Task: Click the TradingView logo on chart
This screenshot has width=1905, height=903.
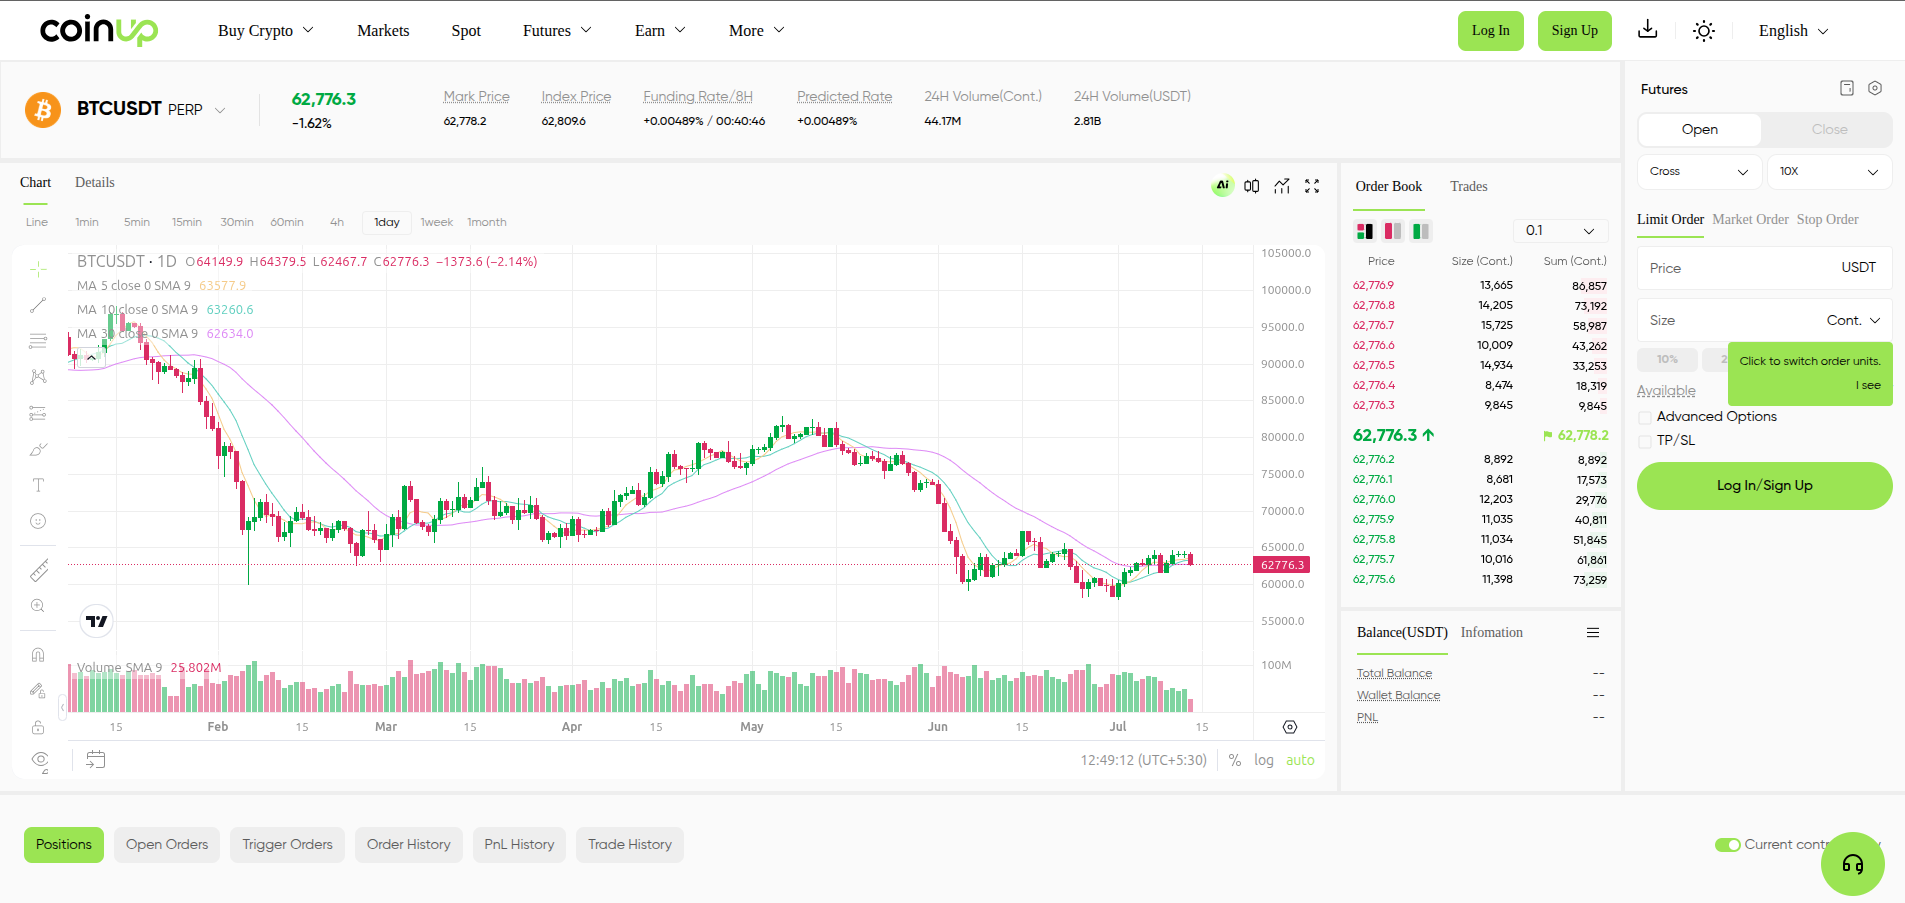Action: 96,621
